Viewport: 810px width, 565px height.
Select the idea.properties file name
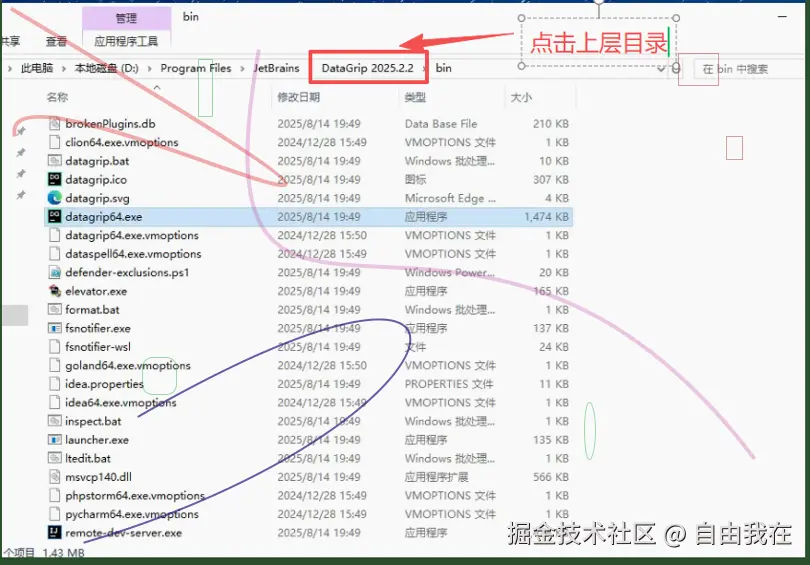tap(104, 384)
